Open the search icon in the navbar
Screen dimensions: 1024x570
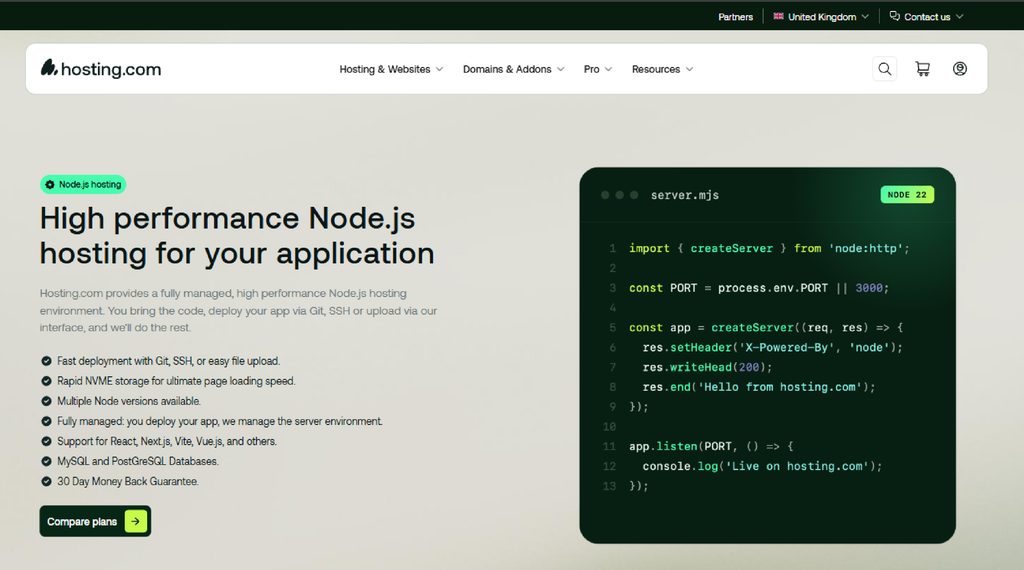pos(884,69)
